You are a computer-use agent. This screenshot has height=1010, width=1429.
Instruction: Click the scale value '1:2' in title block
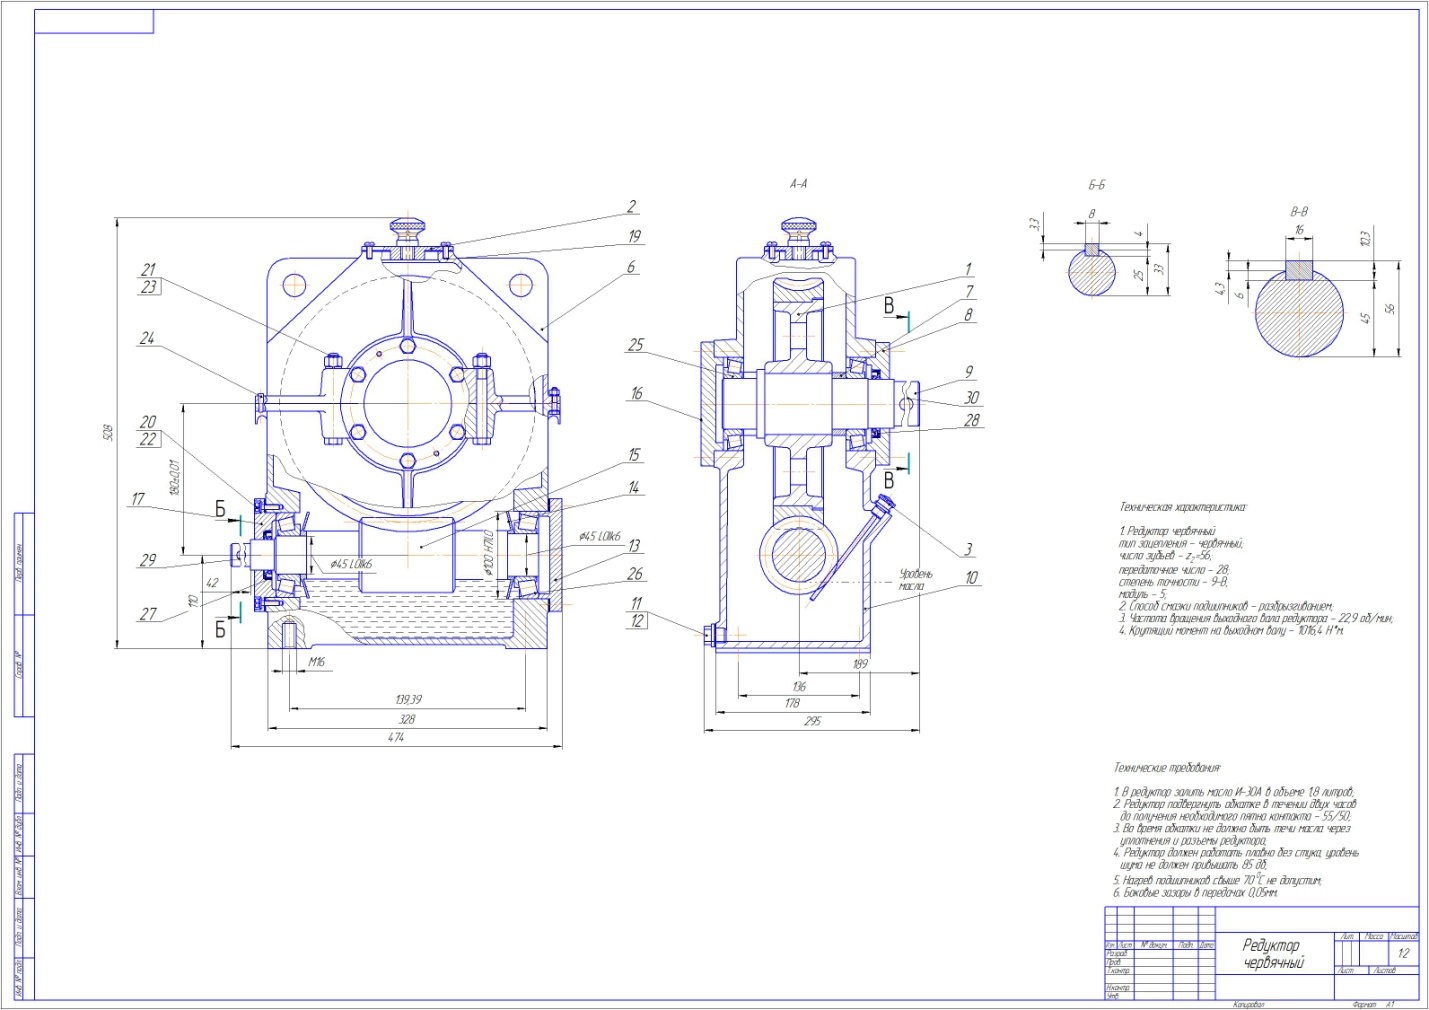point(1403,953)
